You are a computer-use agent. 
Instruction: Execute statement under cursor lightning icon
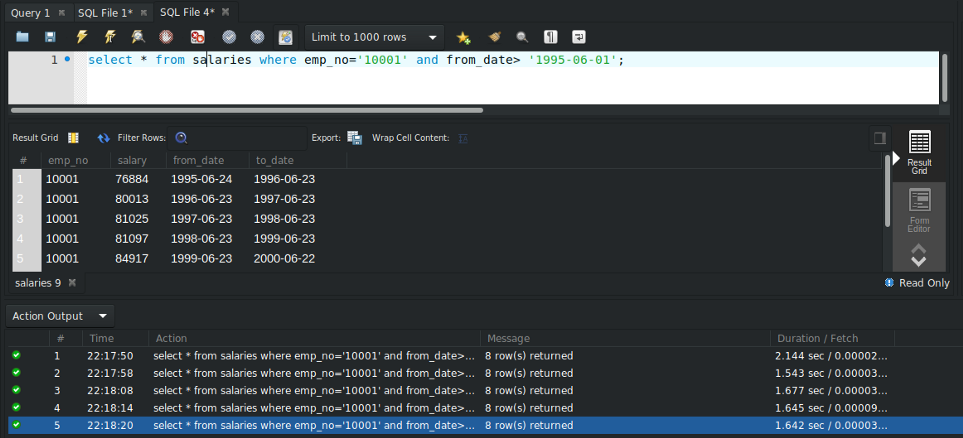tap(110, 37)
